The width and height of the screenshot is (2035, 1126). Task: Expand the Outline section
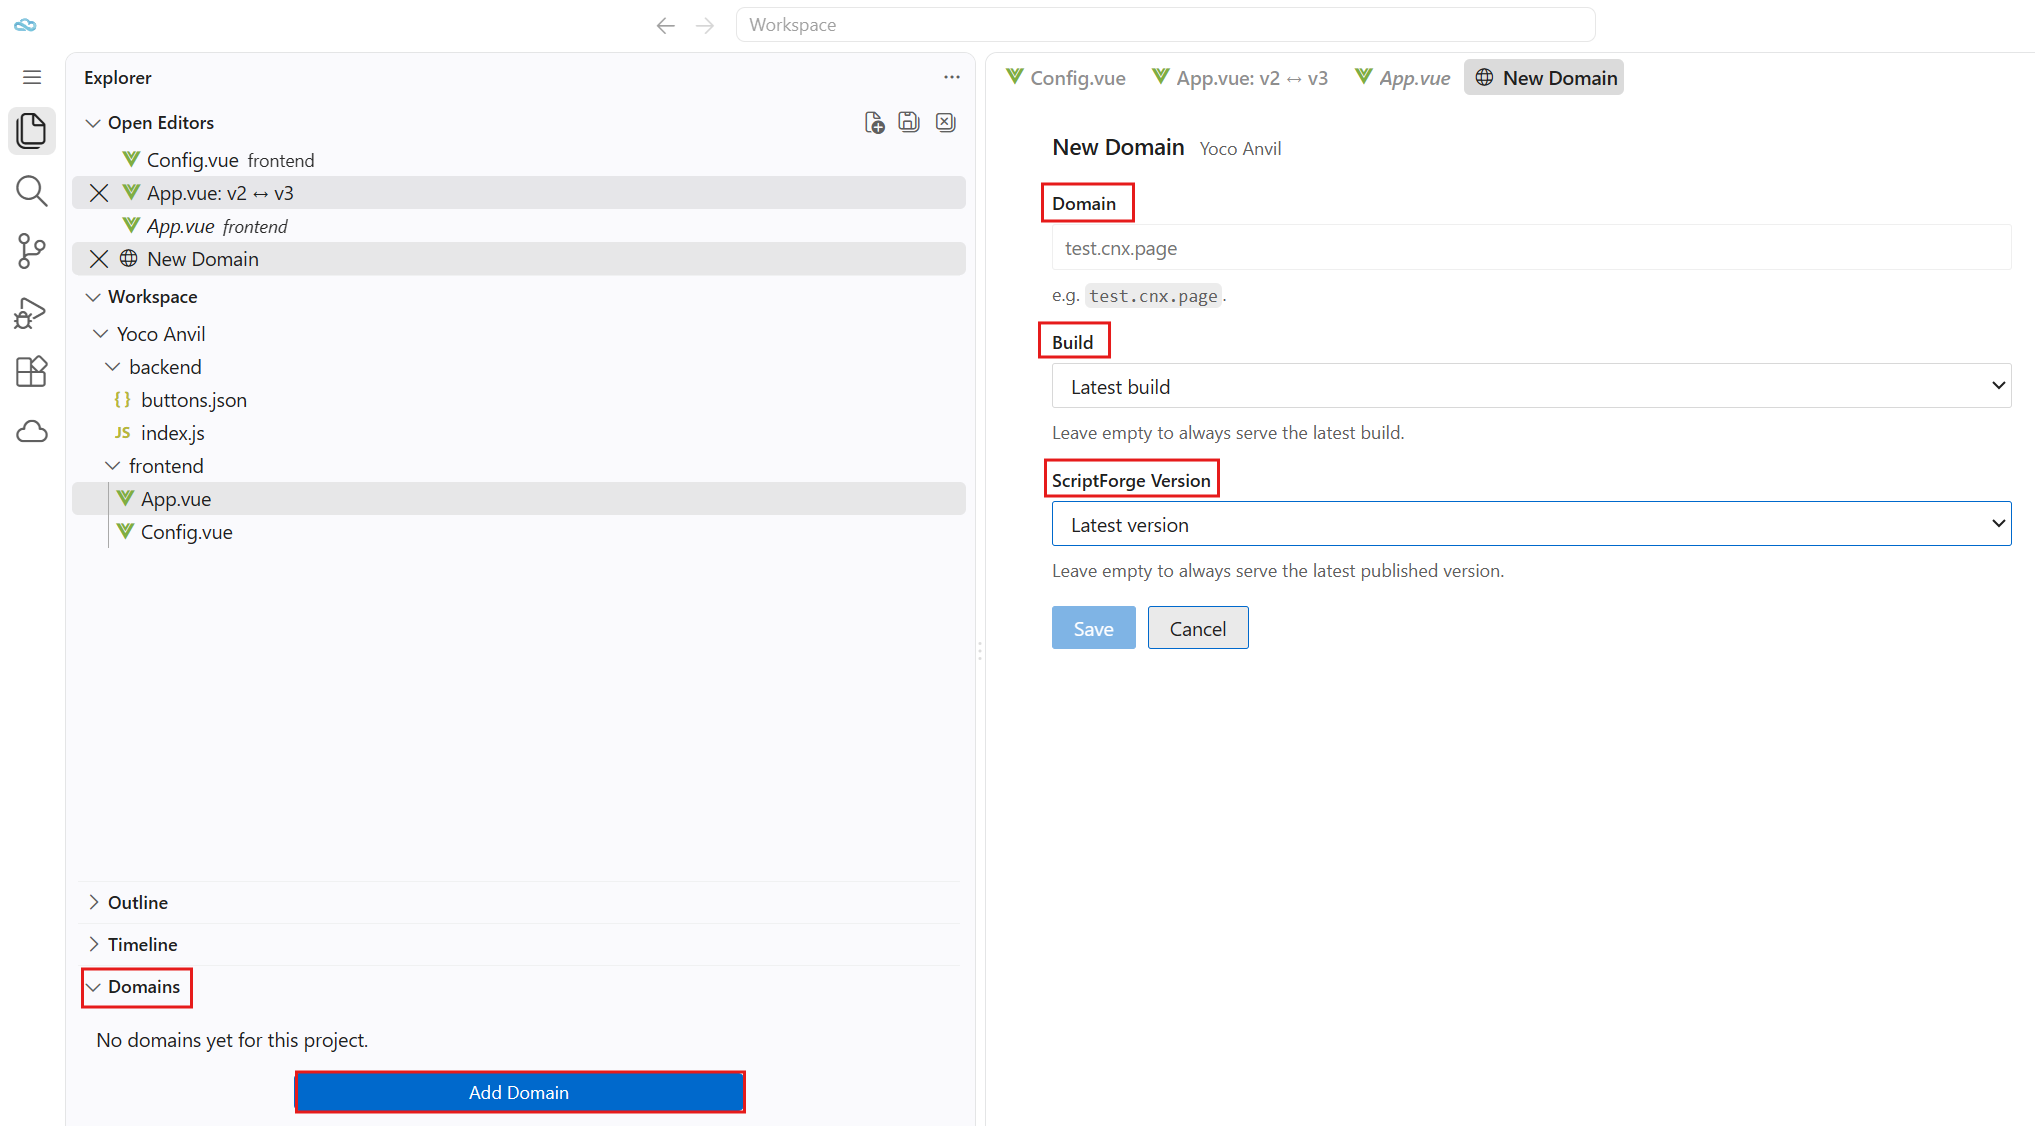pyautogui.click(x=128, y=902)
